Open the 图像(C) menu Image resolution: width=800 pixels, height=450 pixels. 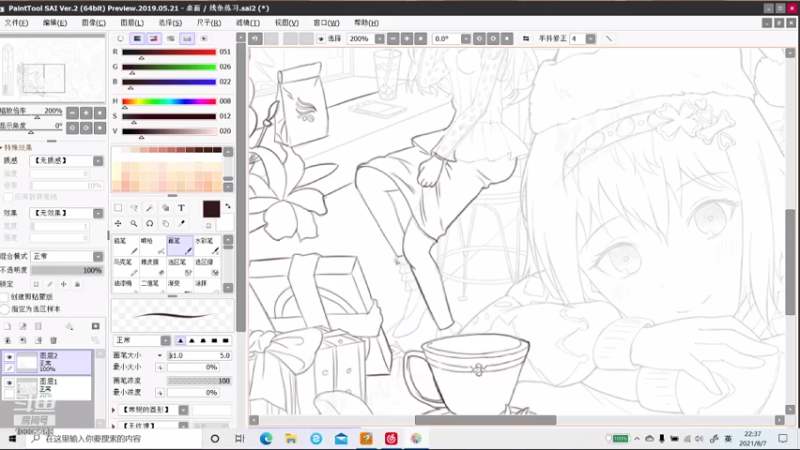pos(93,23)
